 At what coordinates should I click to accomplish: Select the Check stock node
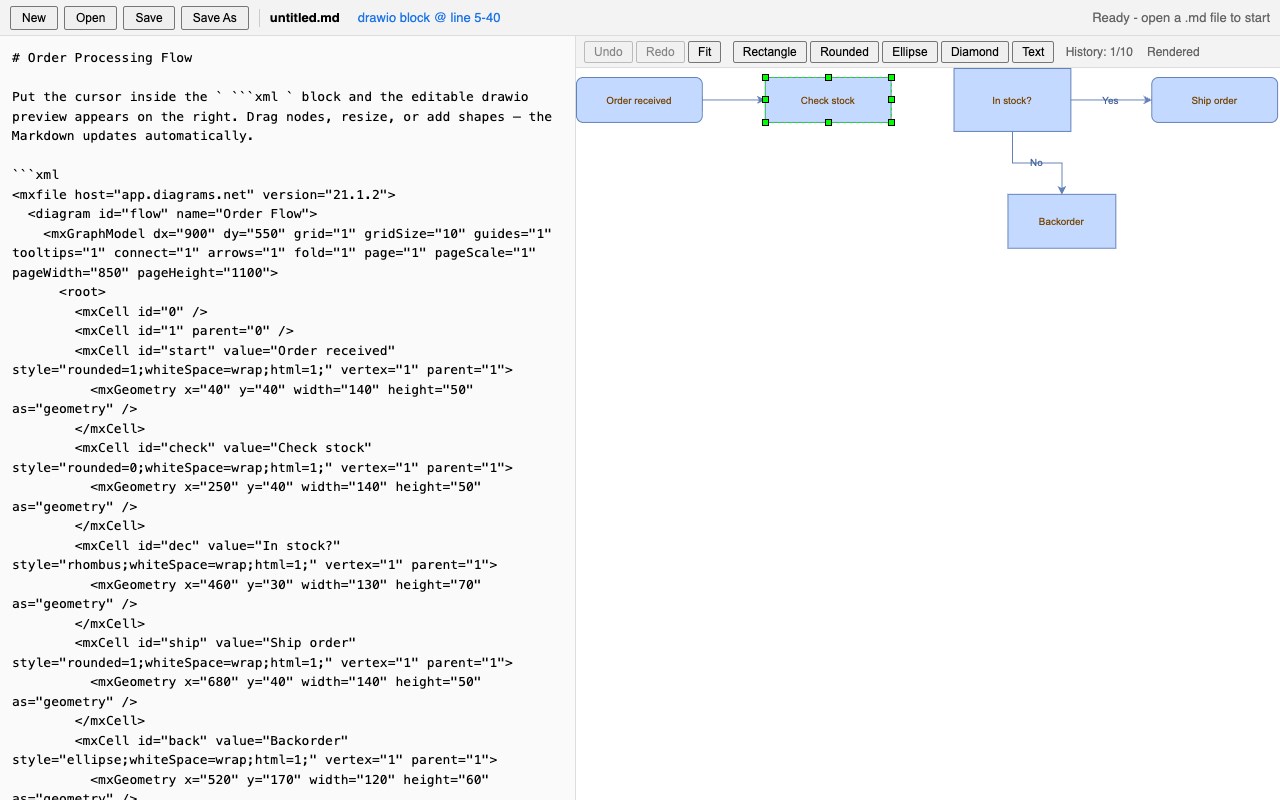[828, 100]
